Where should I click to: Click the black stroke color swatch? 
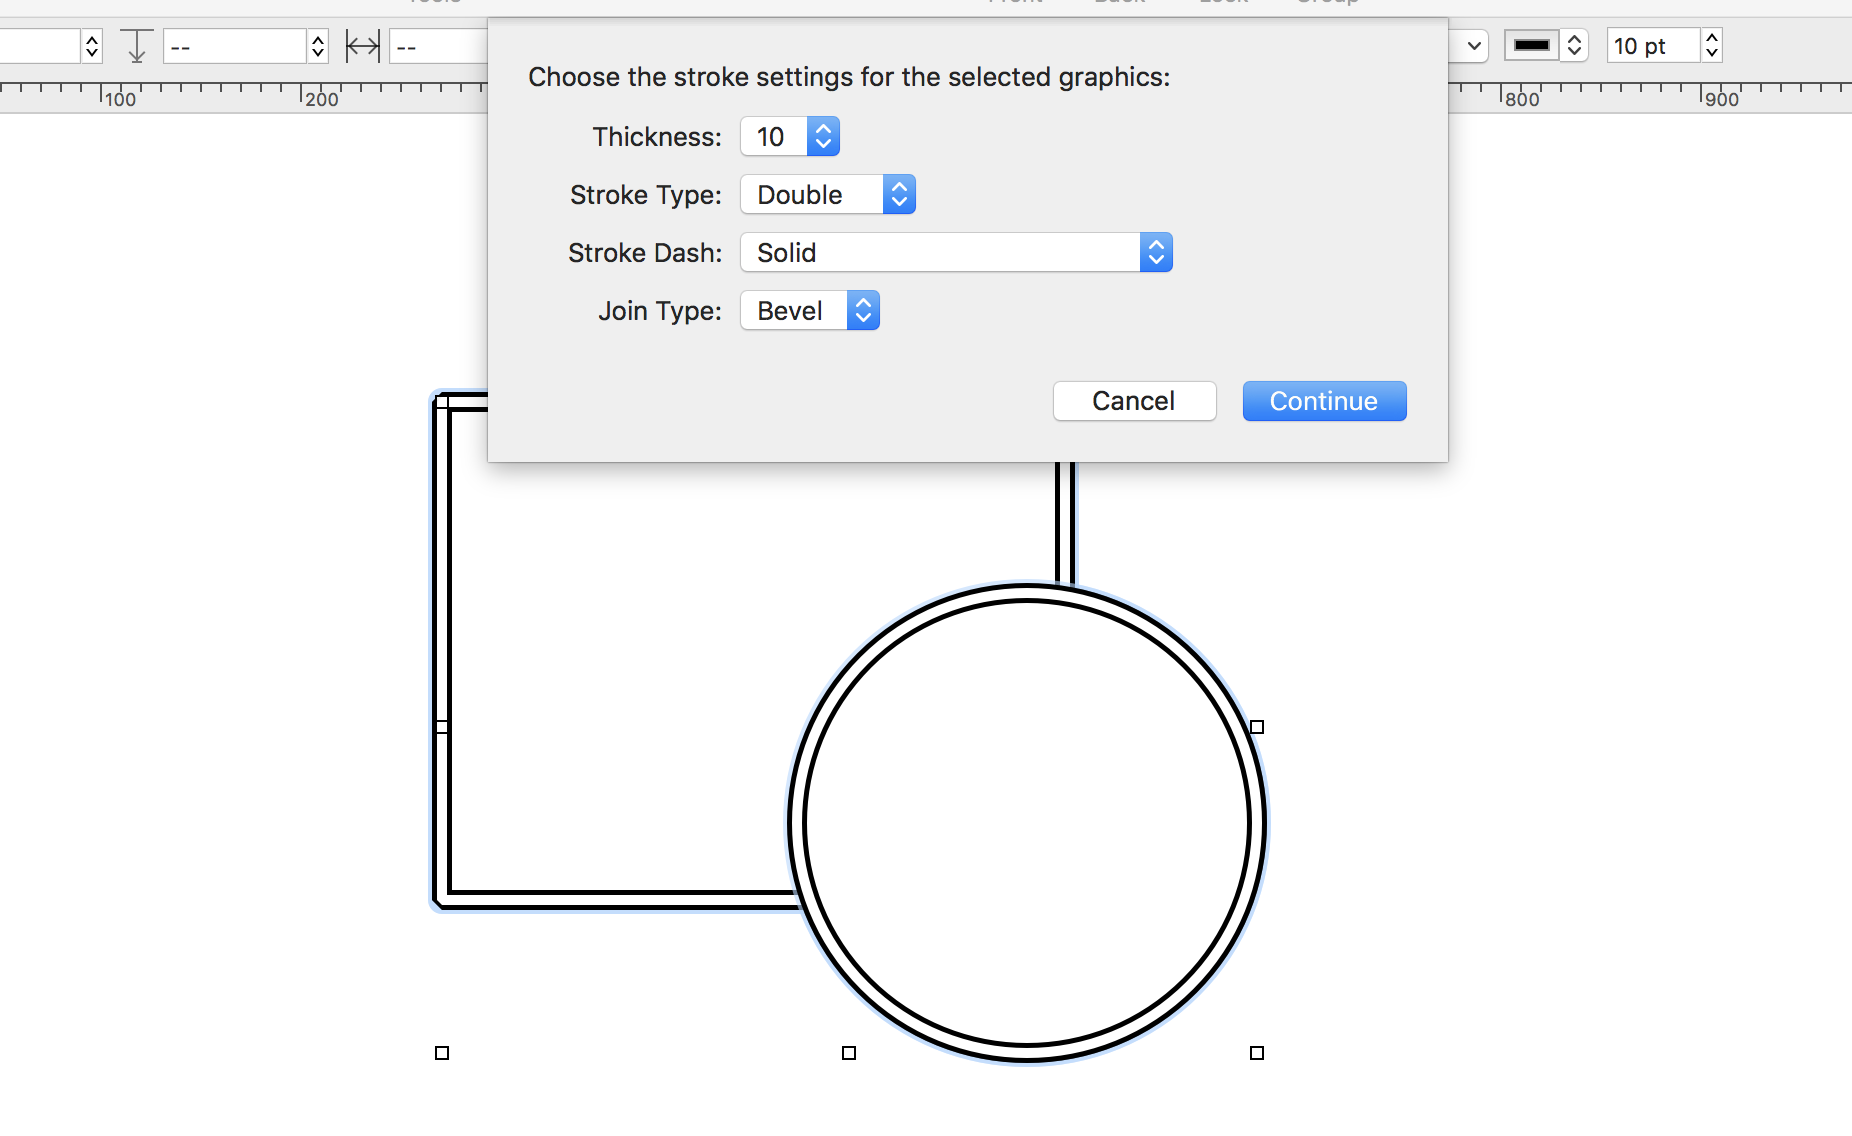(x=1531, y=46)
